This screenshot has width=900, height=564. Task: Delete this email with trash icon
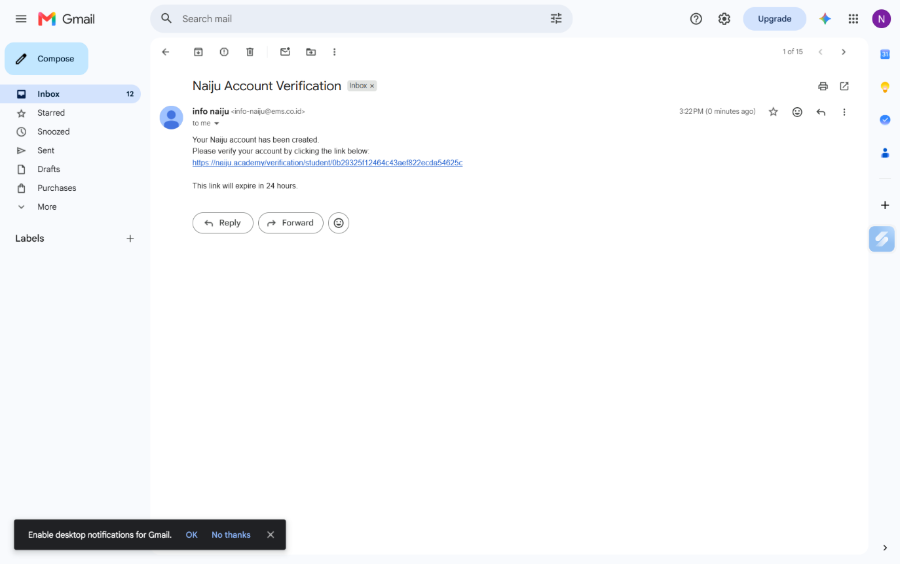coord(250,52)
